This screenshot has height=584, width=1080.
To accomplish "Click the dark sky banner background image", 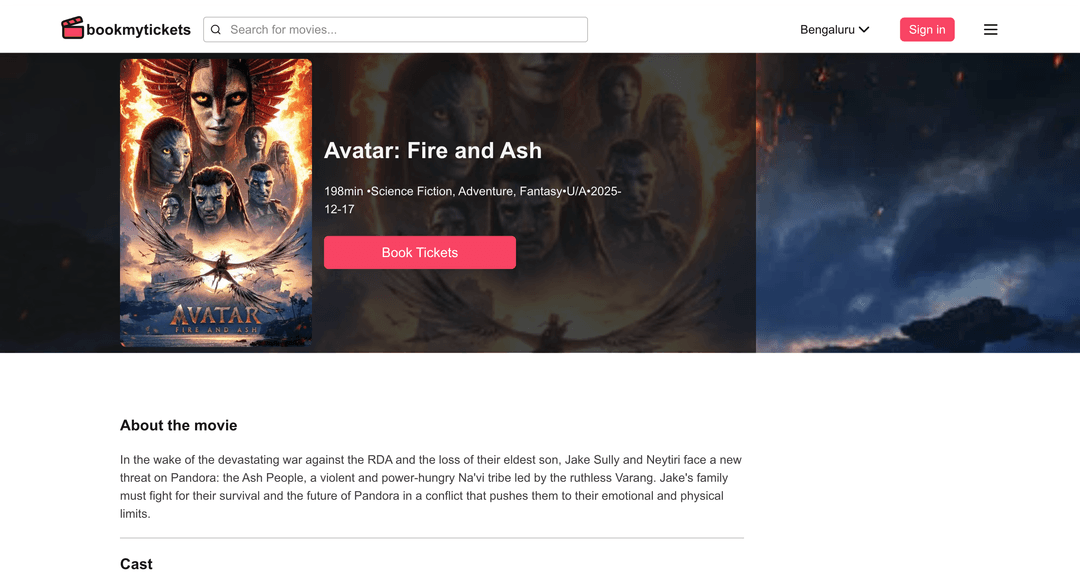I will (917, 203).
